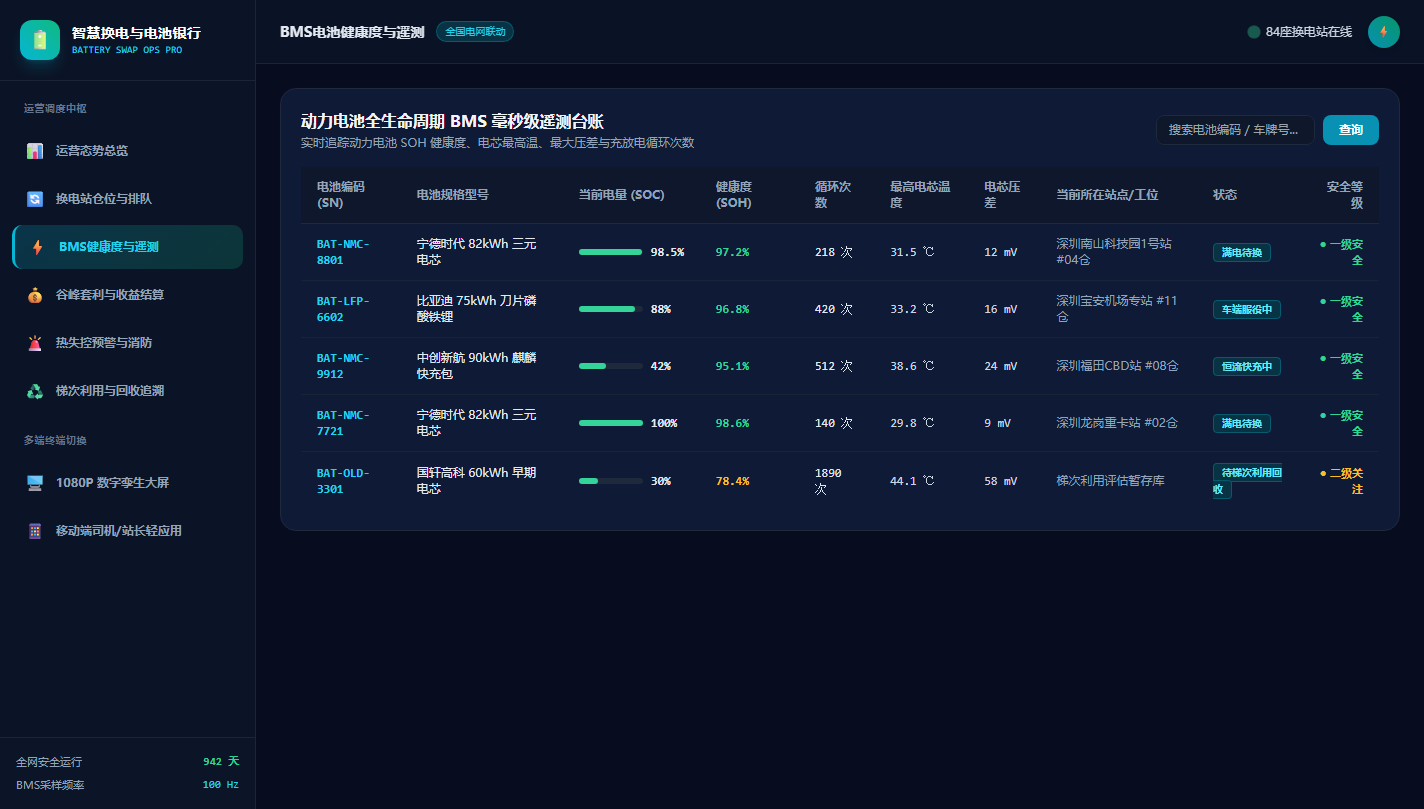
Task: Click the 42% SOC progress bar
Action: coord(611,366)
